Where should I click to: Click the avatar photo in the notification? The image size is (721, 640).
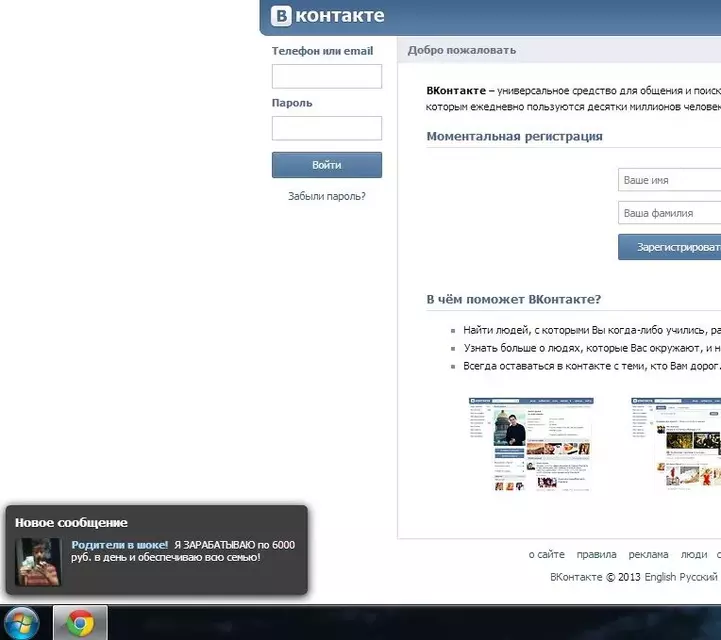[x=38, y=562]
